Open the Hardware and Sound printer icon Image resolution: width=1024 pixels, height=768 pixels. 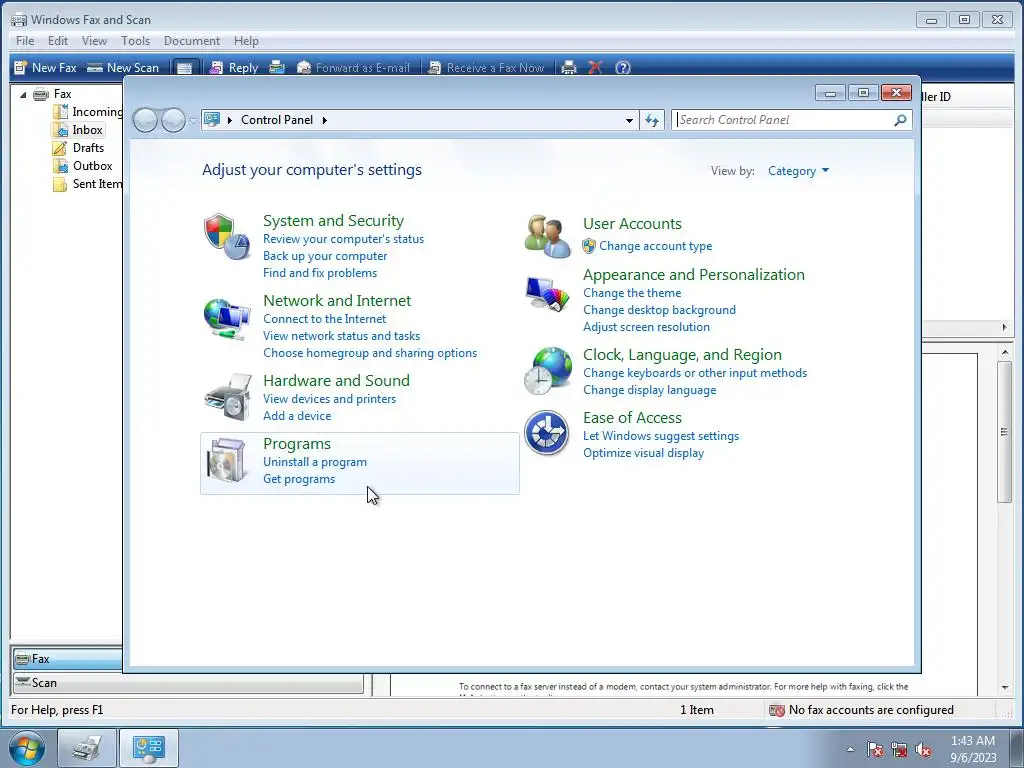coord(227,398)
